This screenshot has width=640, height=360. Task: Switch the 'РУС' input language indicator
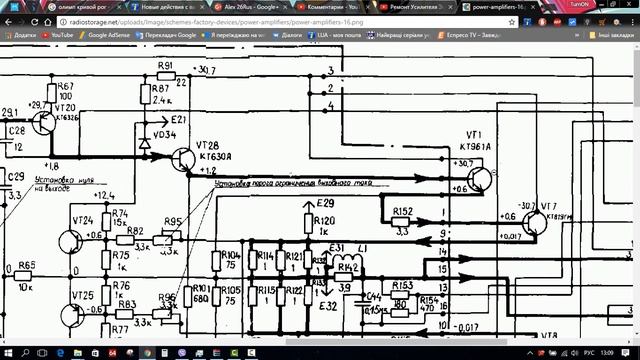[589, 353]
